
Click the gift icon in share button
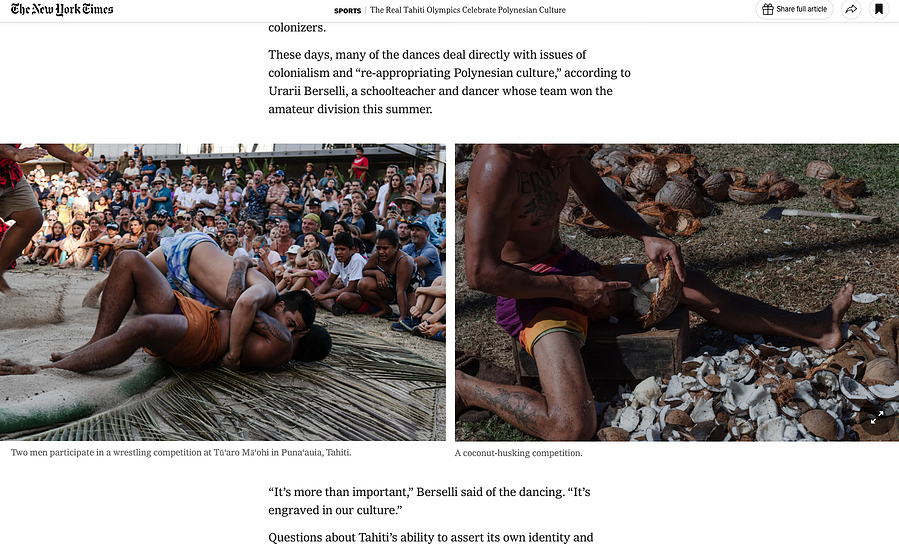tap(767, 9)
